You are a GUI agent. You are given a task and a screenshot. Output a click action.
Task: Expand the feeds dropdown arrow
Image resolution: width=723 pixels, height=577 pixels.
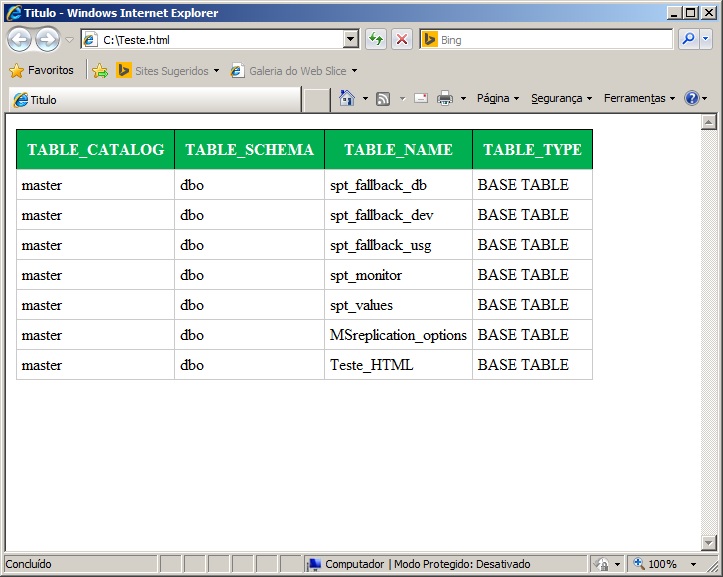(x=403, y=98)
